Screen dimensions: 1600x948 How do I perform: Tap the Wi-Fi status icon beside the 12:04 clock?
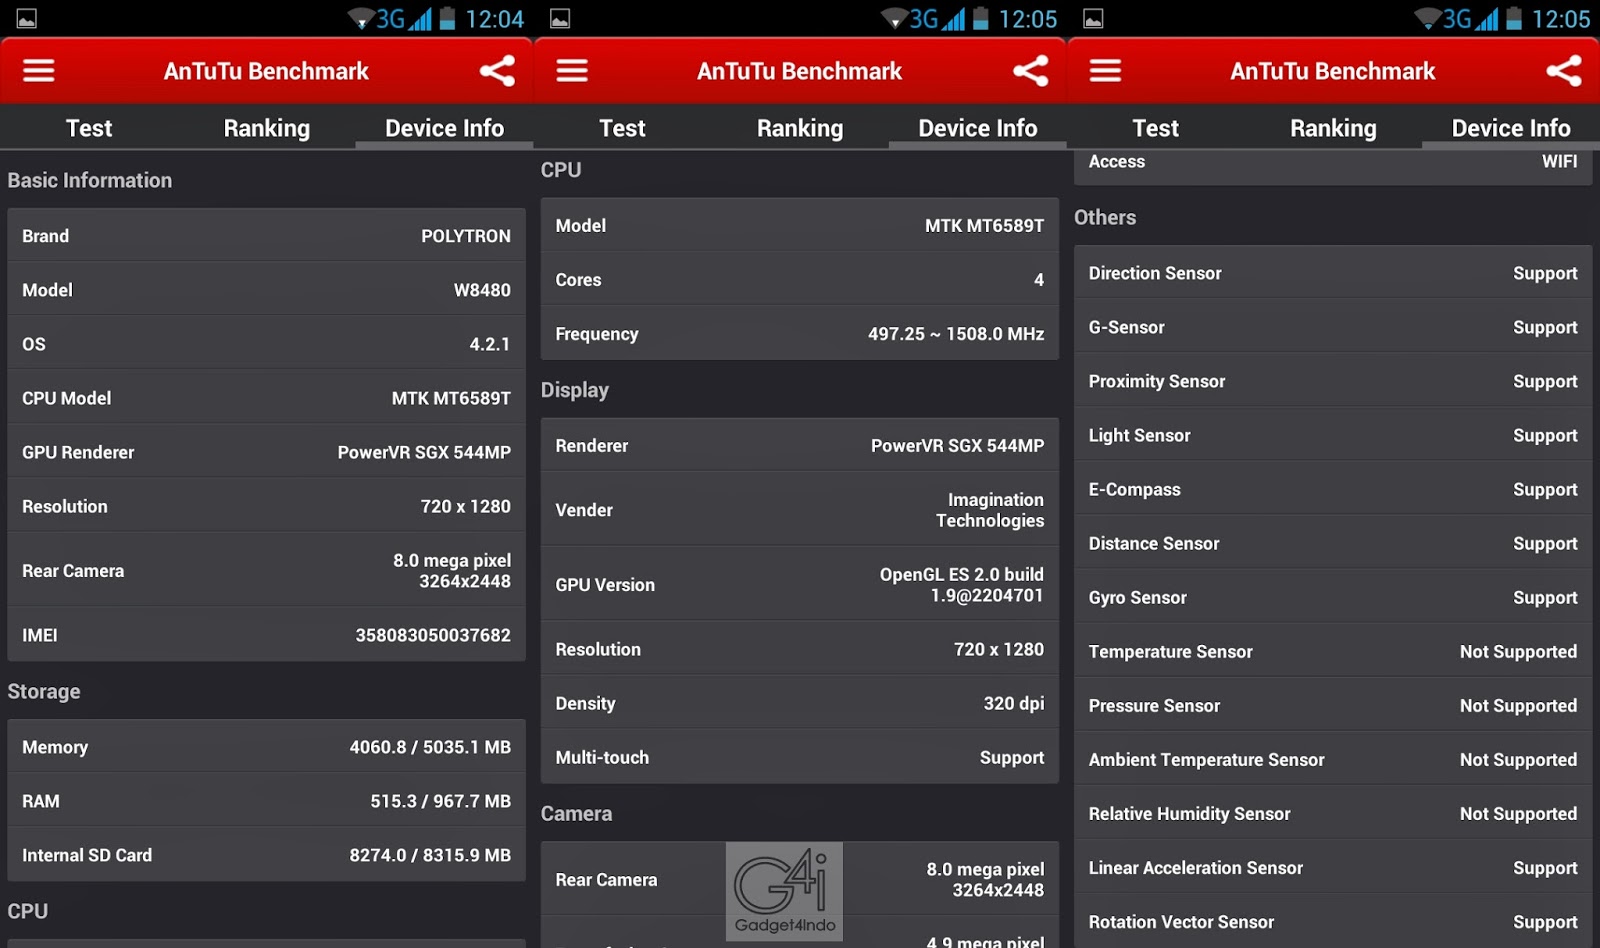360,19
